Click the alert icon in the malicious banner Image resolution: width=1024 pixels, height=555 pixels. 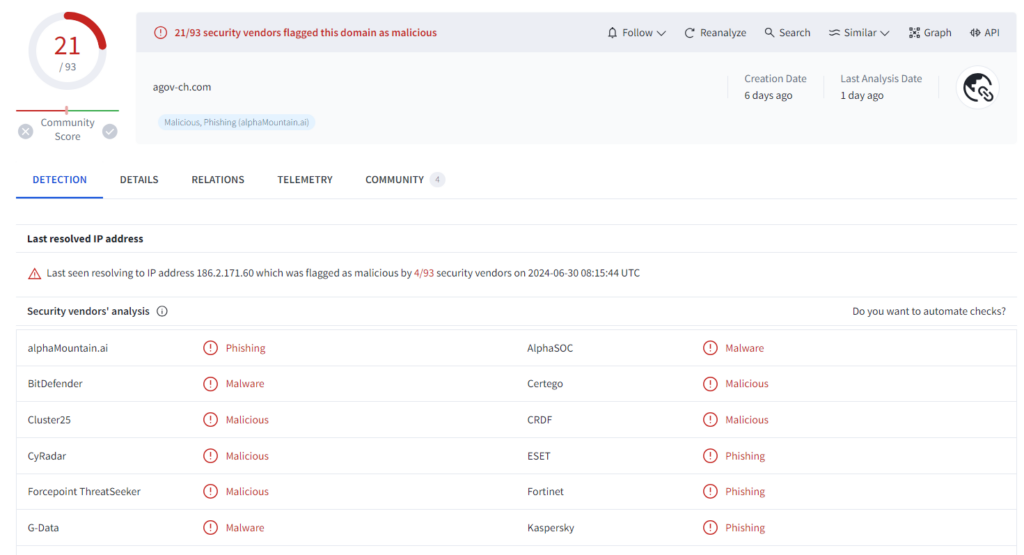click(x=161, y=33)
